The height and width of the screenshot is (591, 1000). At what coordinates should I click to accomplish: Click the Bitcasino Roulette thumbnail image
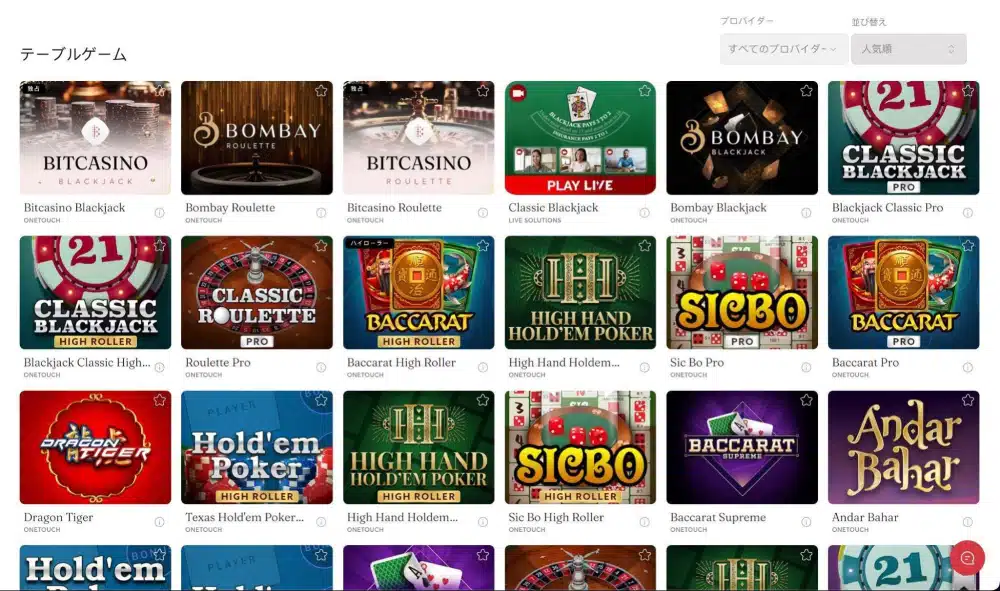click(x=418, y=138)
